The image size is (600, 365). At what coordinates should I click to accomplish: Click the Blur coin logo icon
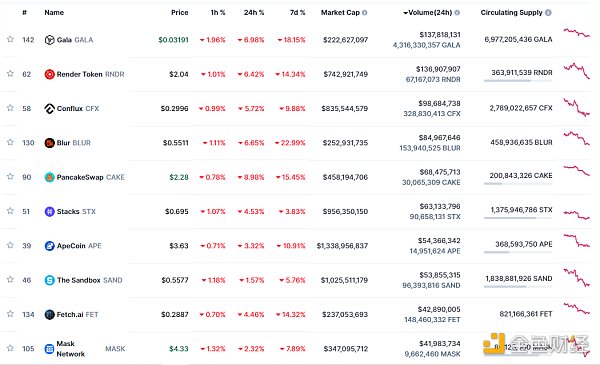[x=49, y=143]
